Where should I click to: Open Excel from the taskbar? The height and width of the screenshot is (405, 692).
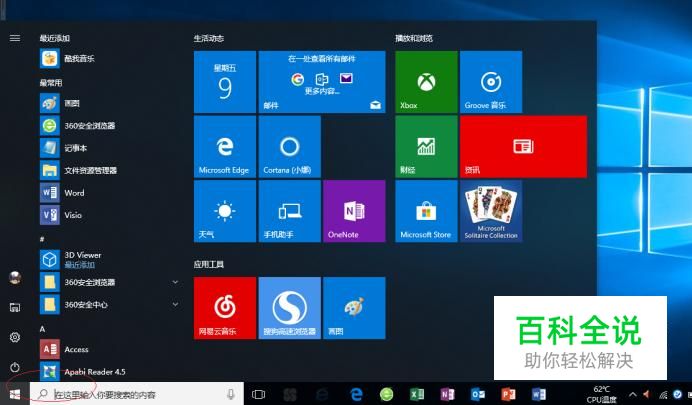418,395
